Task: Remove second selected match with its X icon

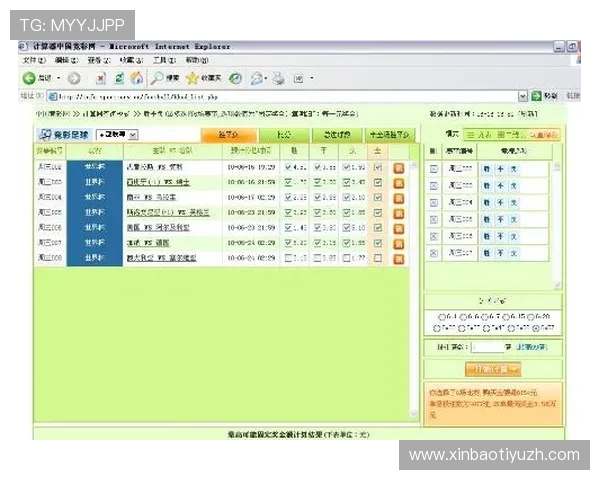Action: click(x=434, y=186)
